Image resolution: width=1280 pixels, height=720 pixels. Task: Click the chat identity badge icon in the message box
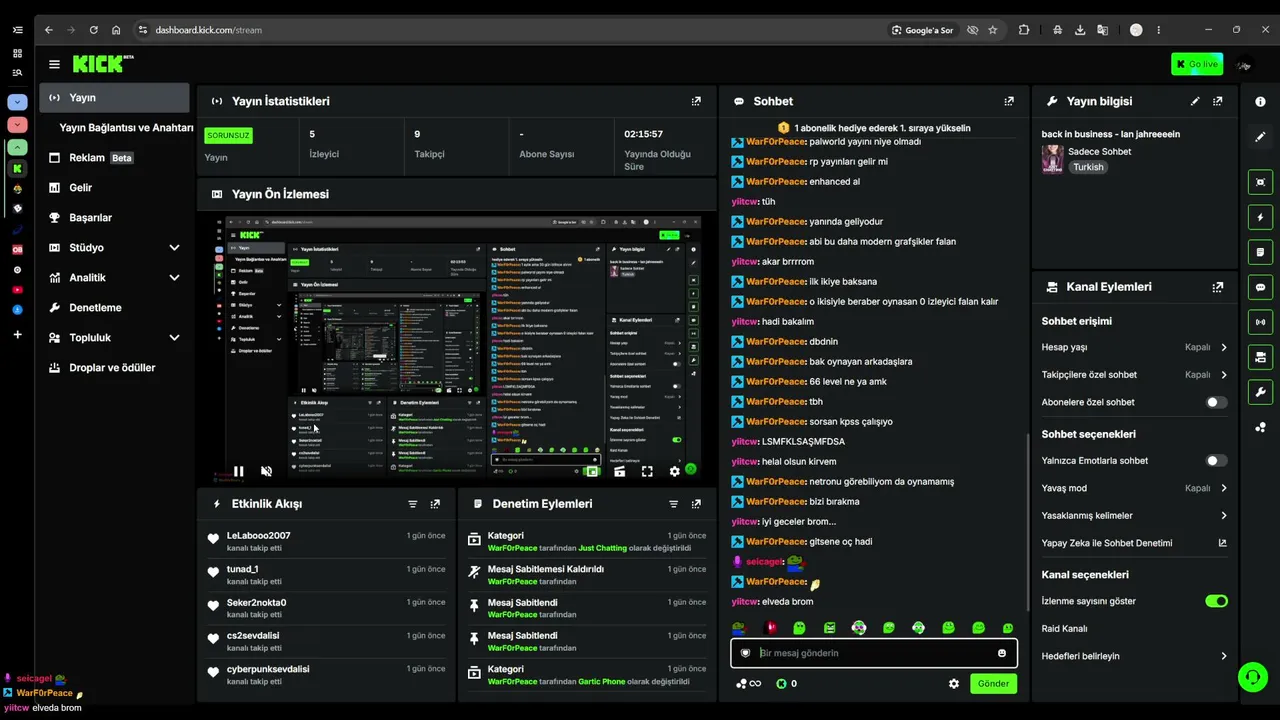[x=745, y=653]
